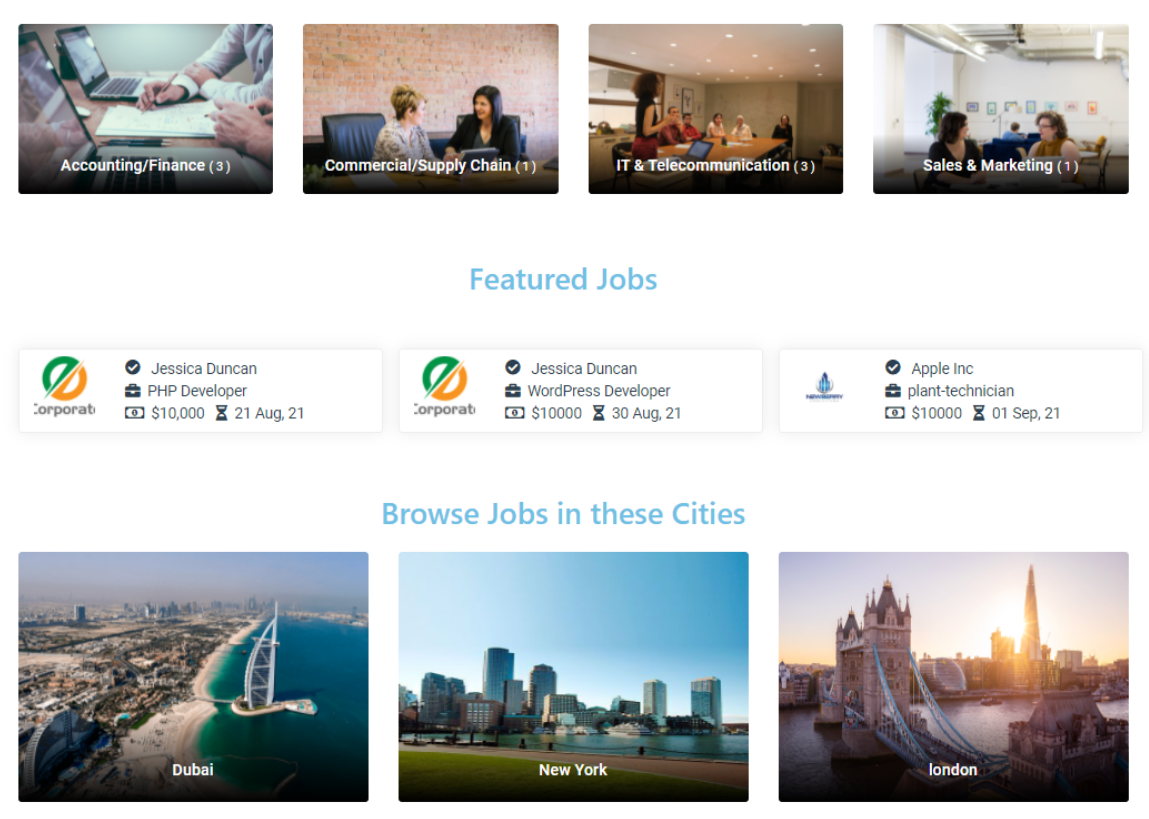Click hourglass icon beside 30 Aug, 21

(599, 413)
